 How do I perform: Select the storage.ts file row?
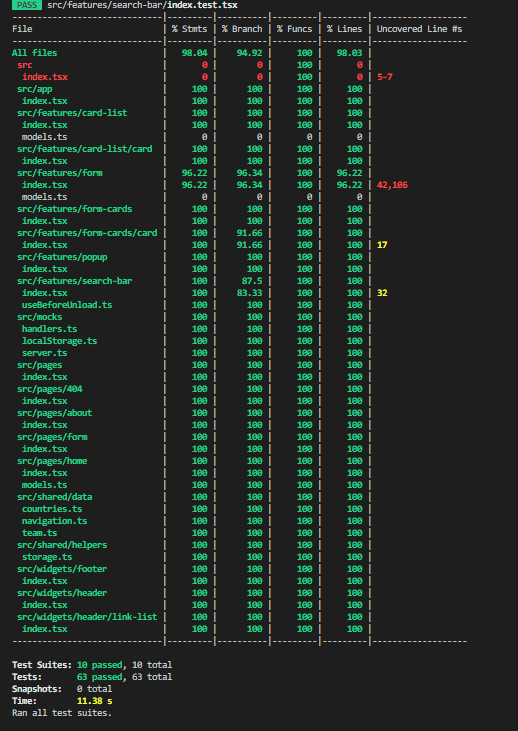47,557
